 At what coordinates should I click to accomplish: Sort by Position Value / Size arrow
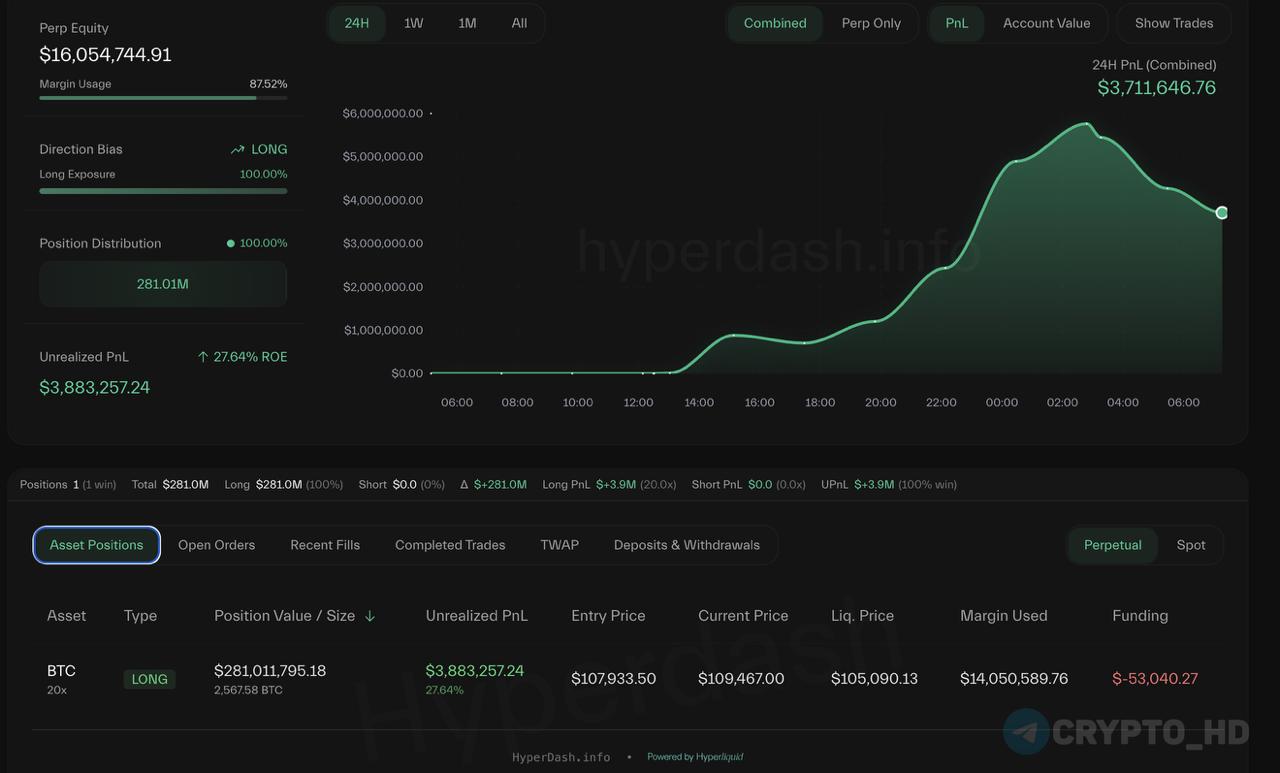(x=370, y=616)
